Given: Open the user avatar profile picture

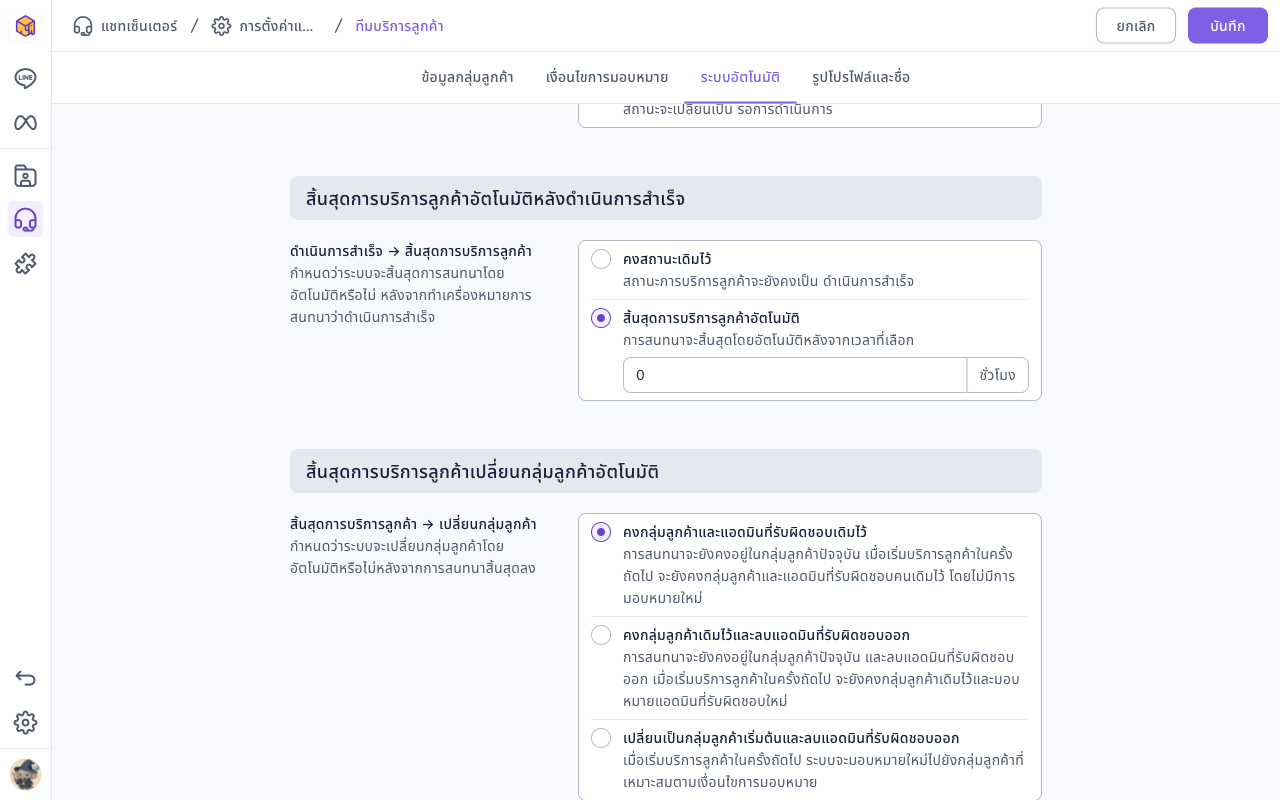Looking at the screenshot, I should tap(25, 775).
